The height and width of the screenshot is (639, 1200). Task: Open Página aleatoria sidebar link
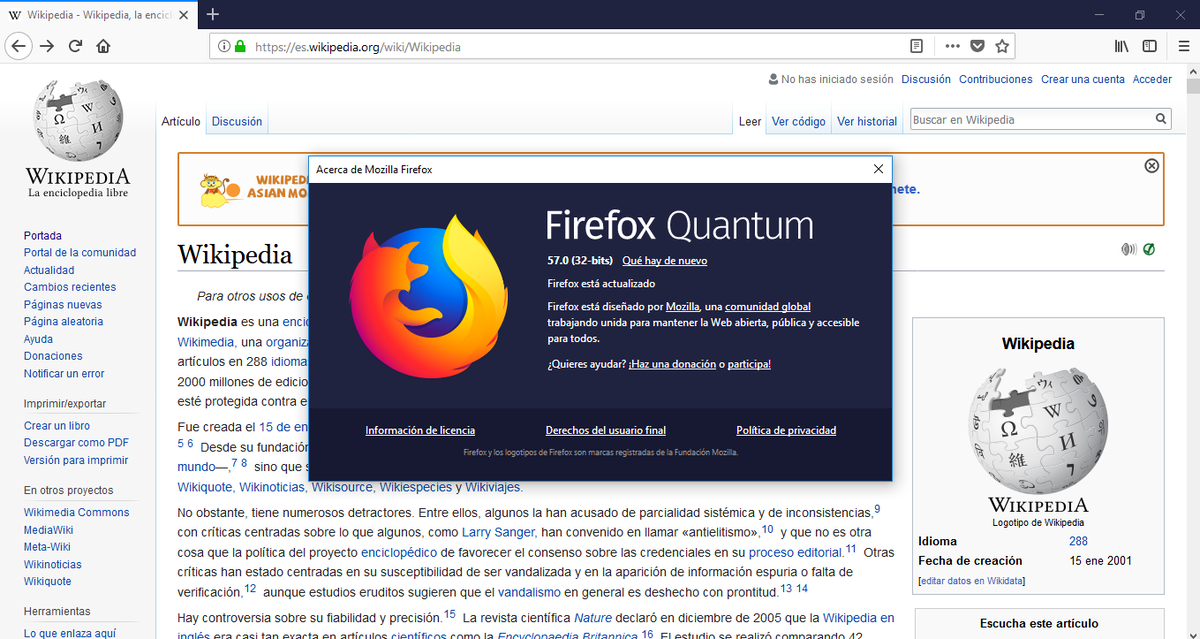coord(64,322)
